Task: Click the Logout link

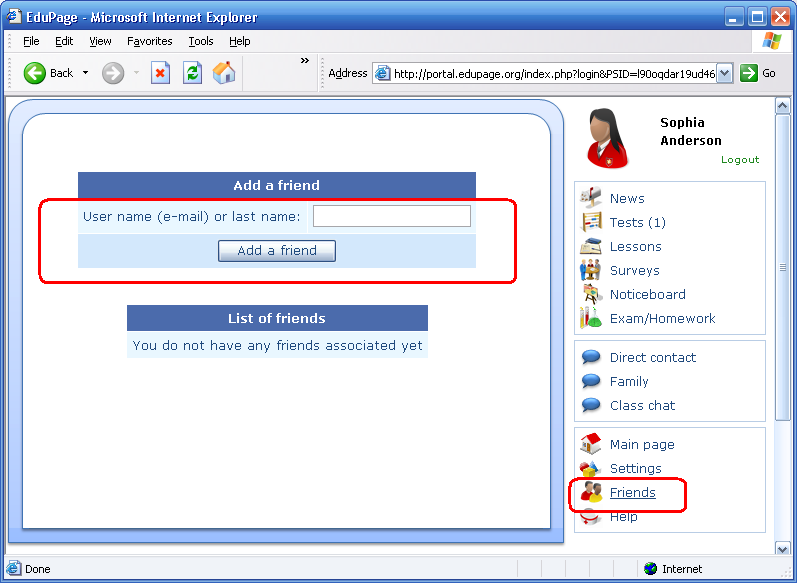Action: pyautogui.click(x=740, y=160)
